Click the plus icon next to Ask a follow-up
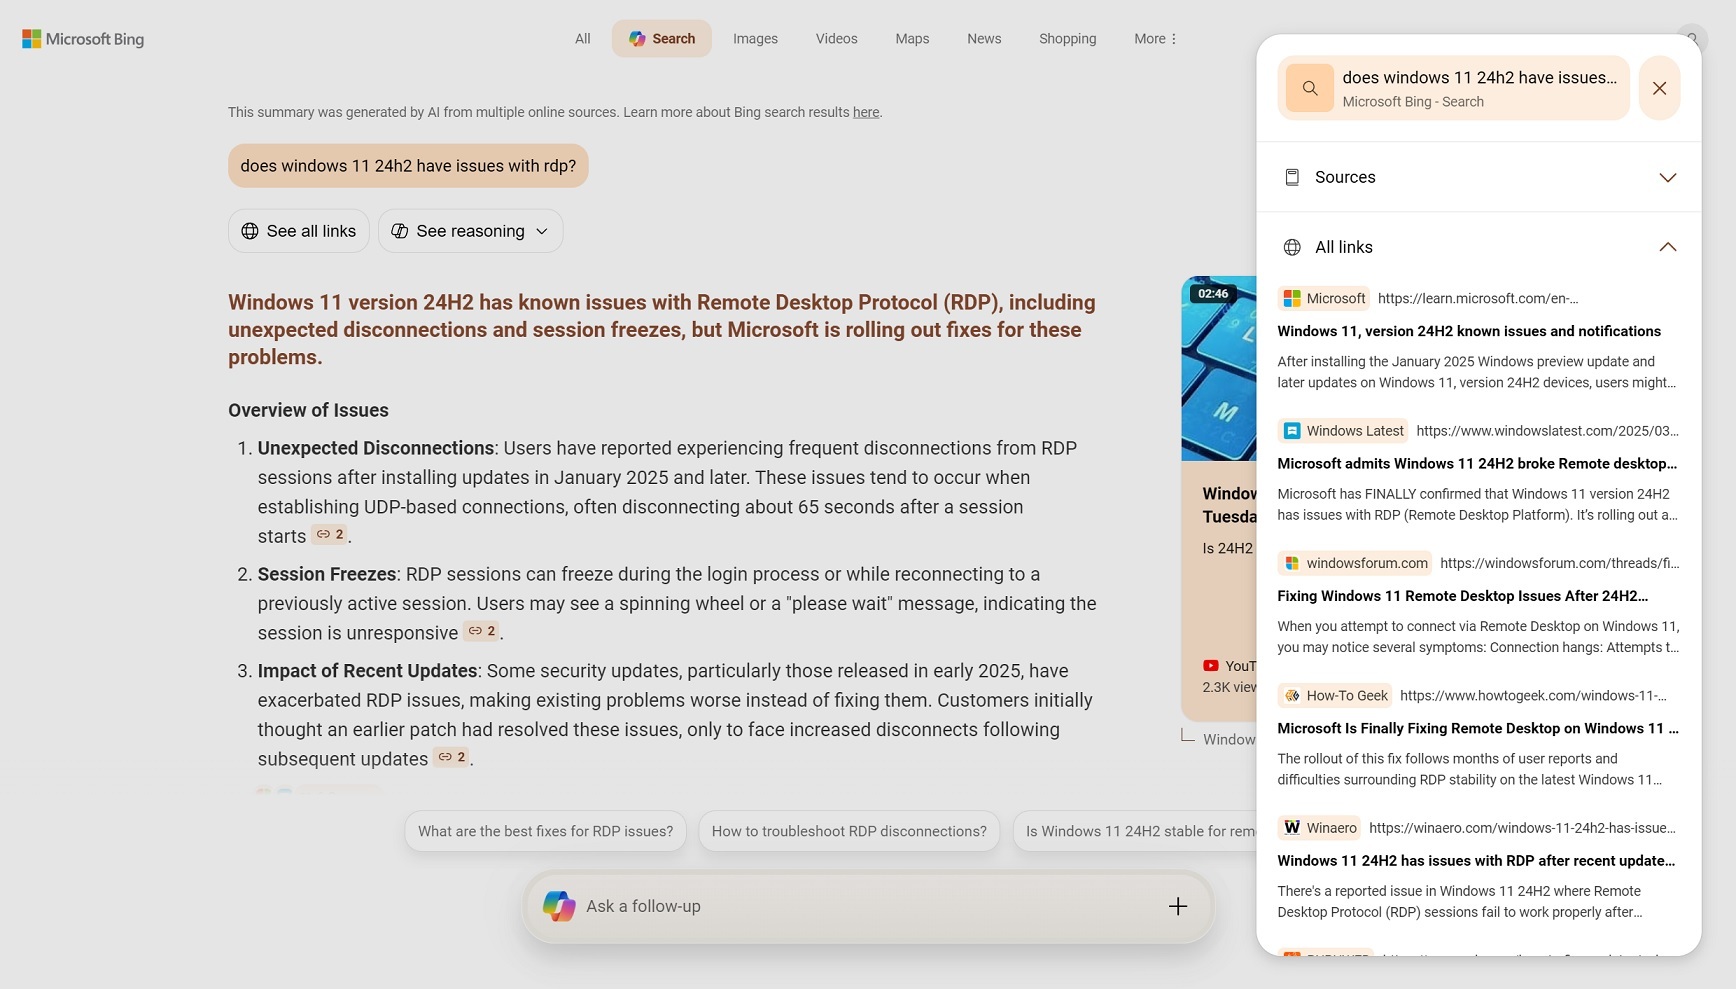The image size is (1736, 989). pos(1177,906)
